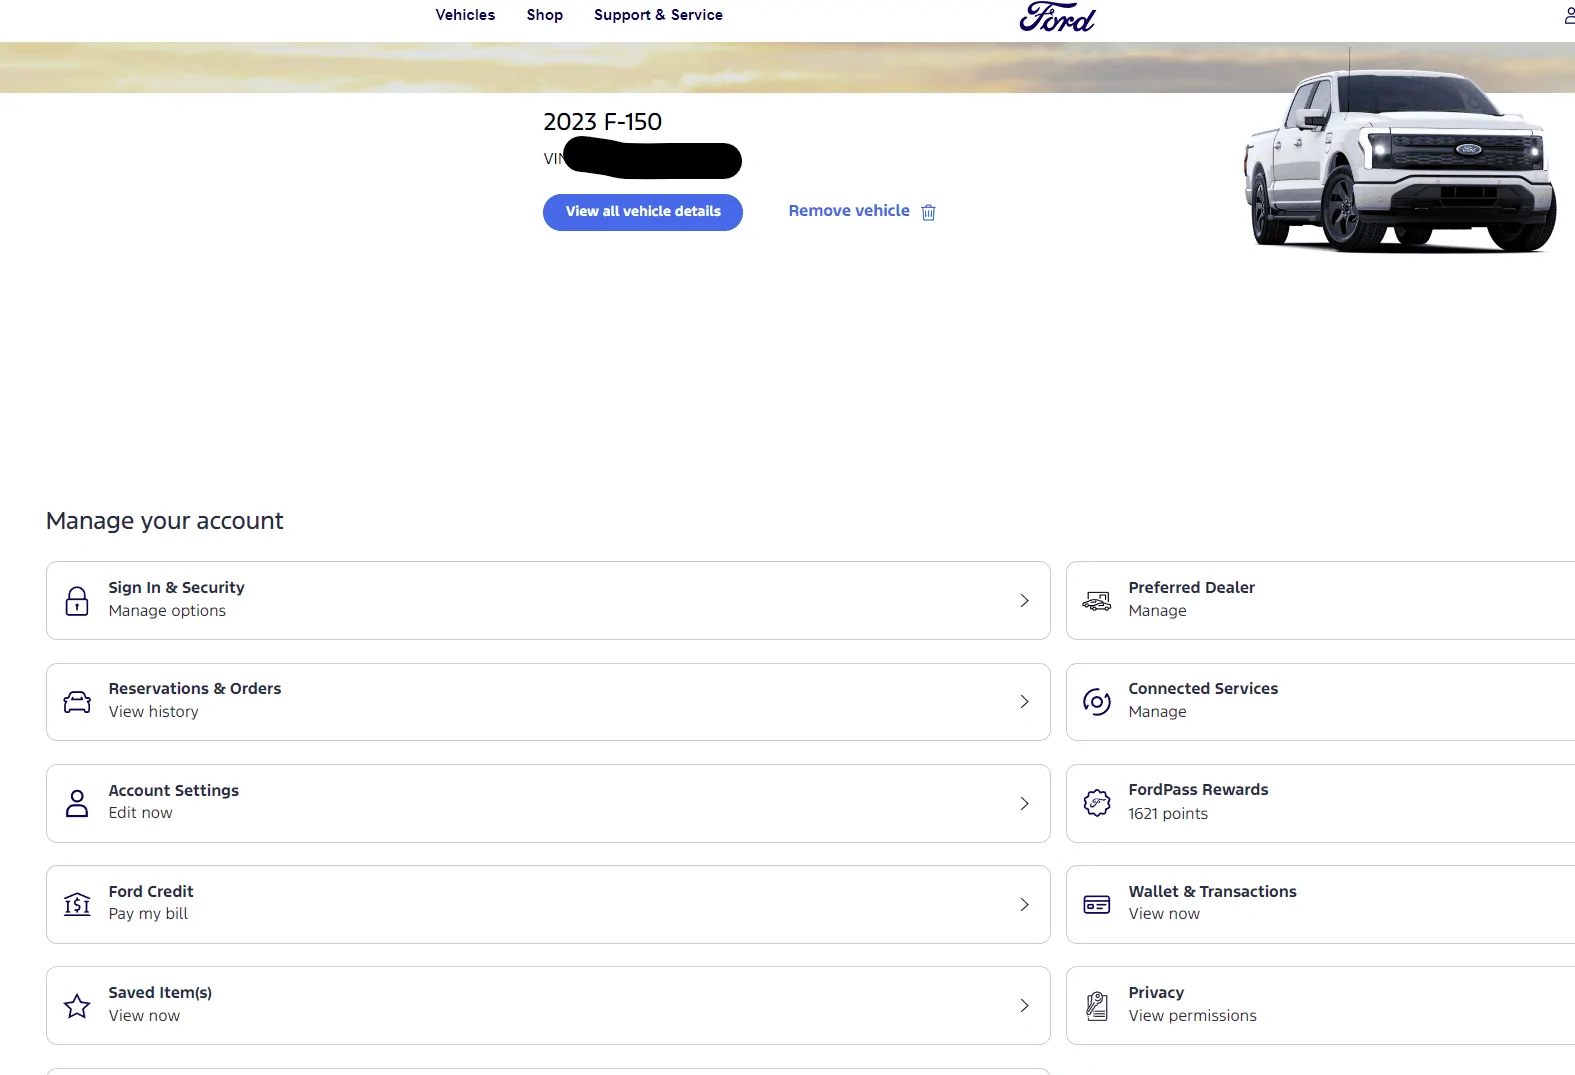Click the FordPass Rewards badge icon
Screen dimensions: 1575x1075
click(1097, 803)
